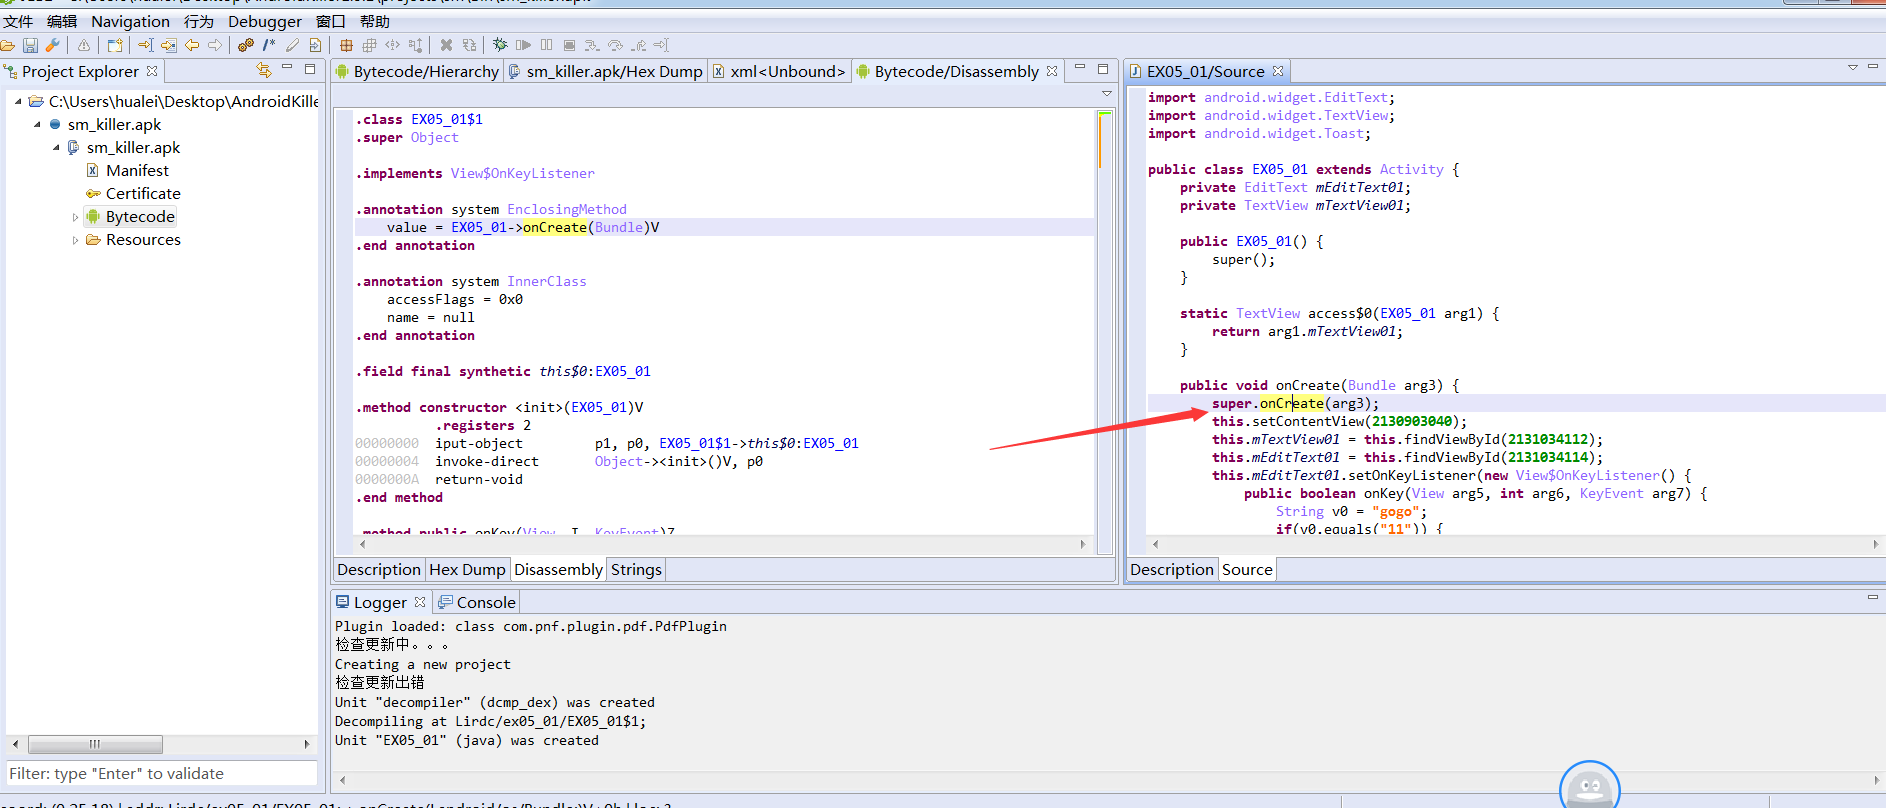
Task: Navigate forward with the right arrow icon
Action: tap(215, 45)
